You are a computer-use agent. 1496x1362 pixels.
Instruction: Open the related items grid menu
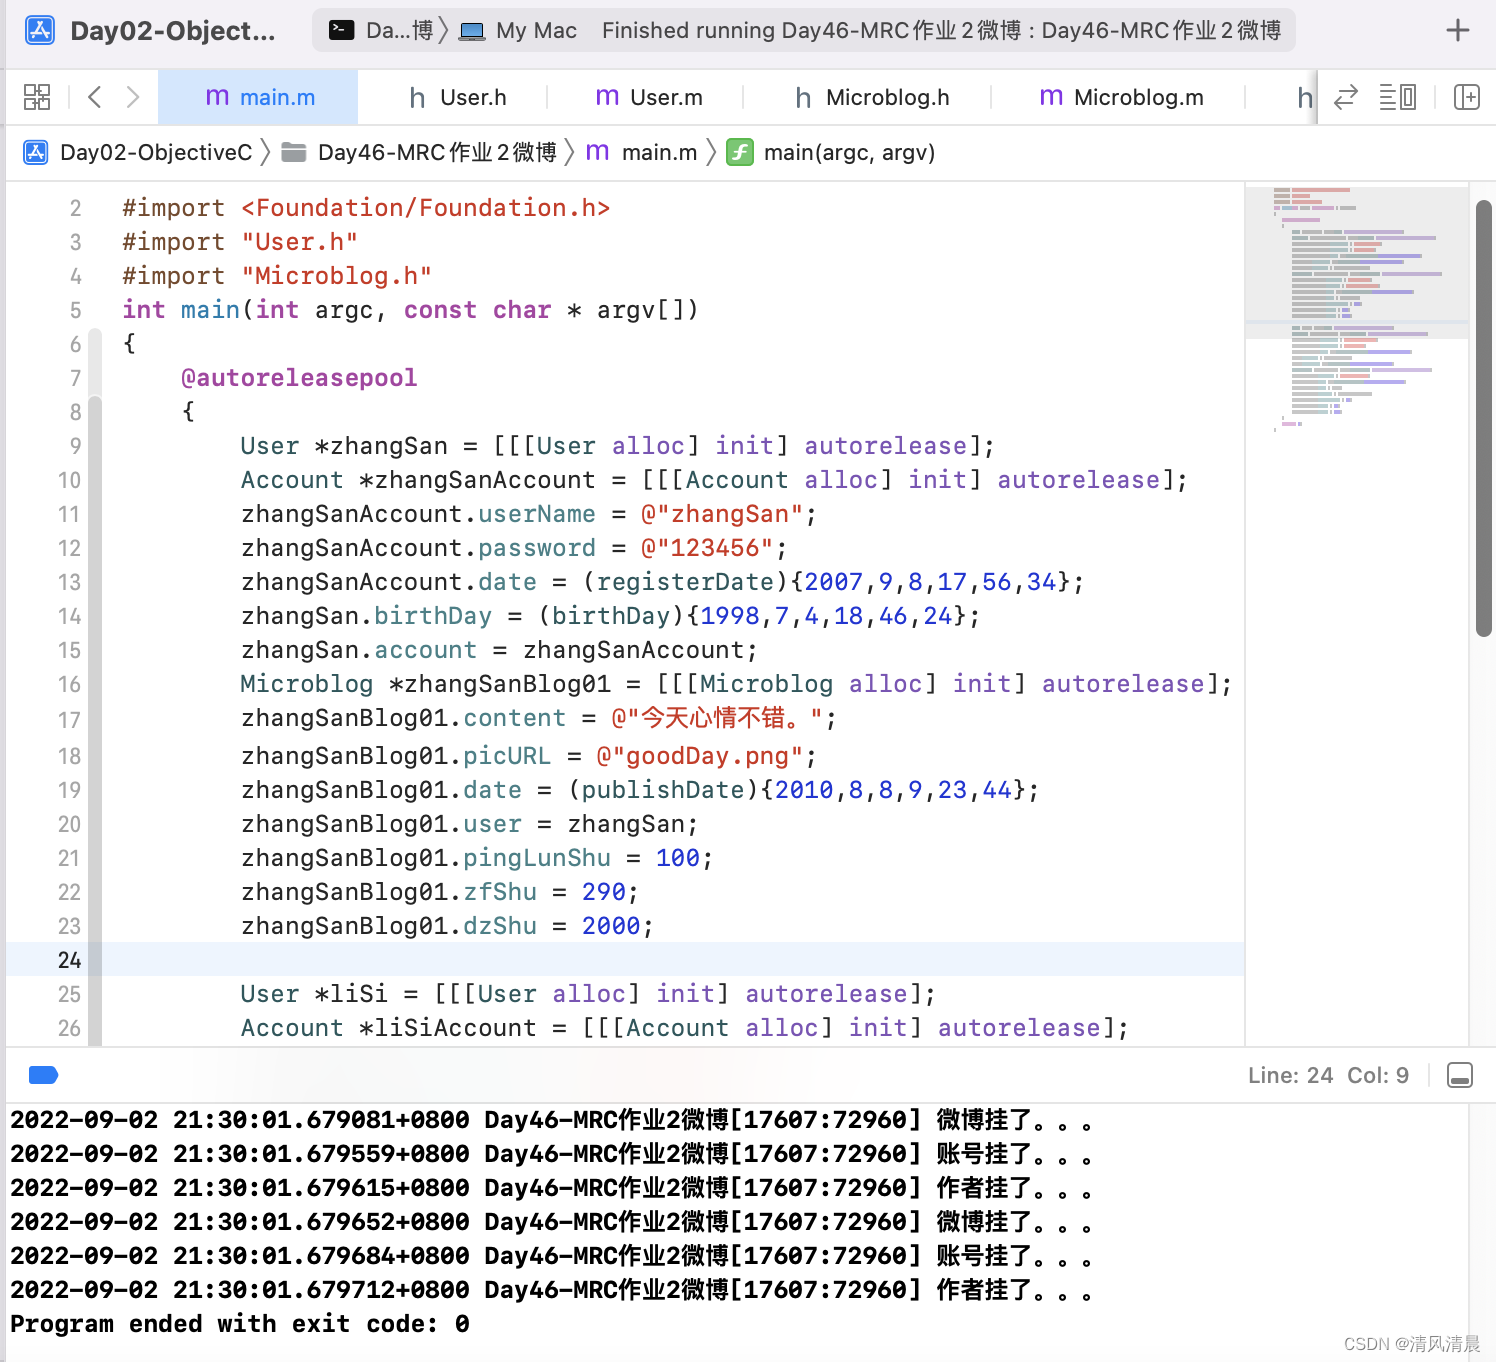click(x=37, y=97)
